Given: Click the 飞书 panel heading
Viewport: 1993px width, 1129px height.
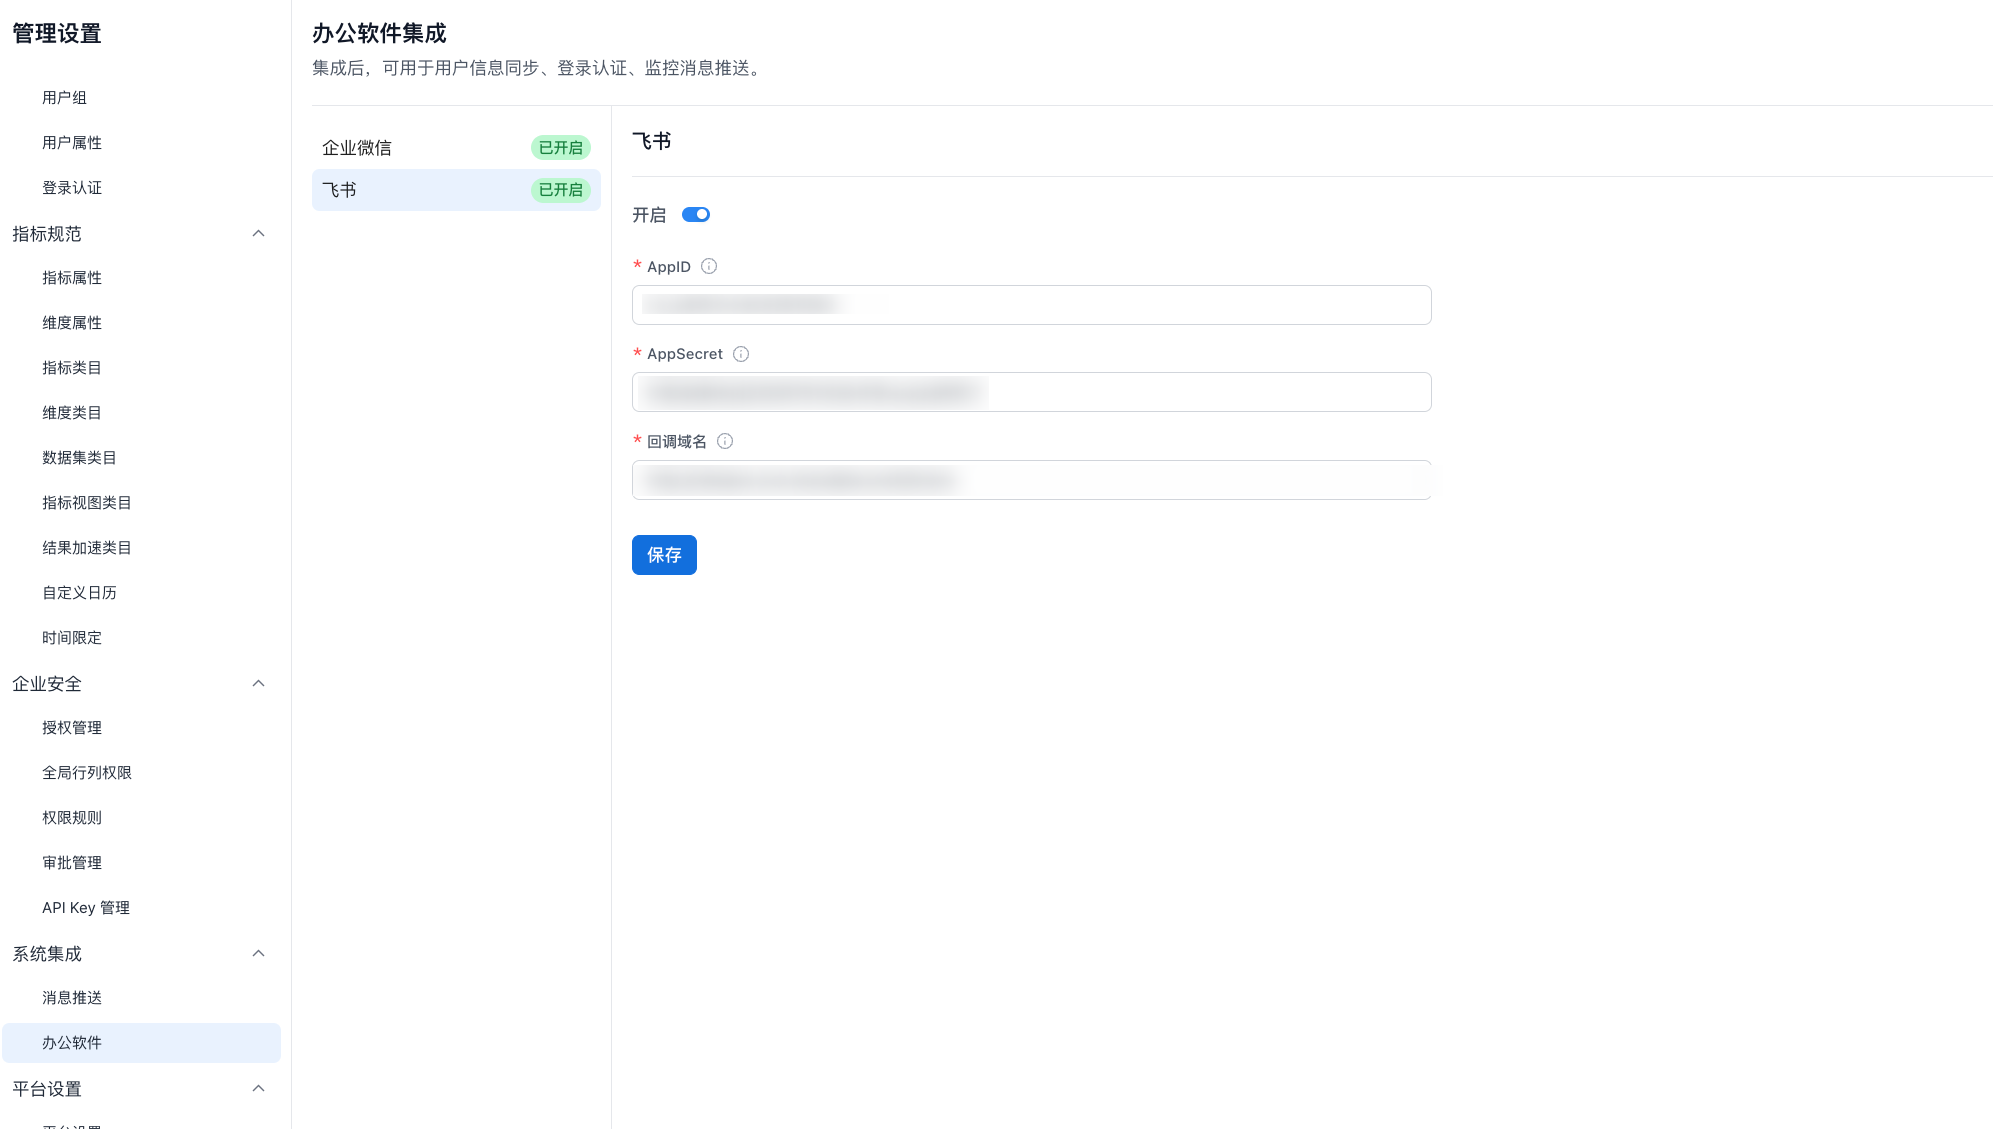Looking at the screenshot, I should 651,141.
